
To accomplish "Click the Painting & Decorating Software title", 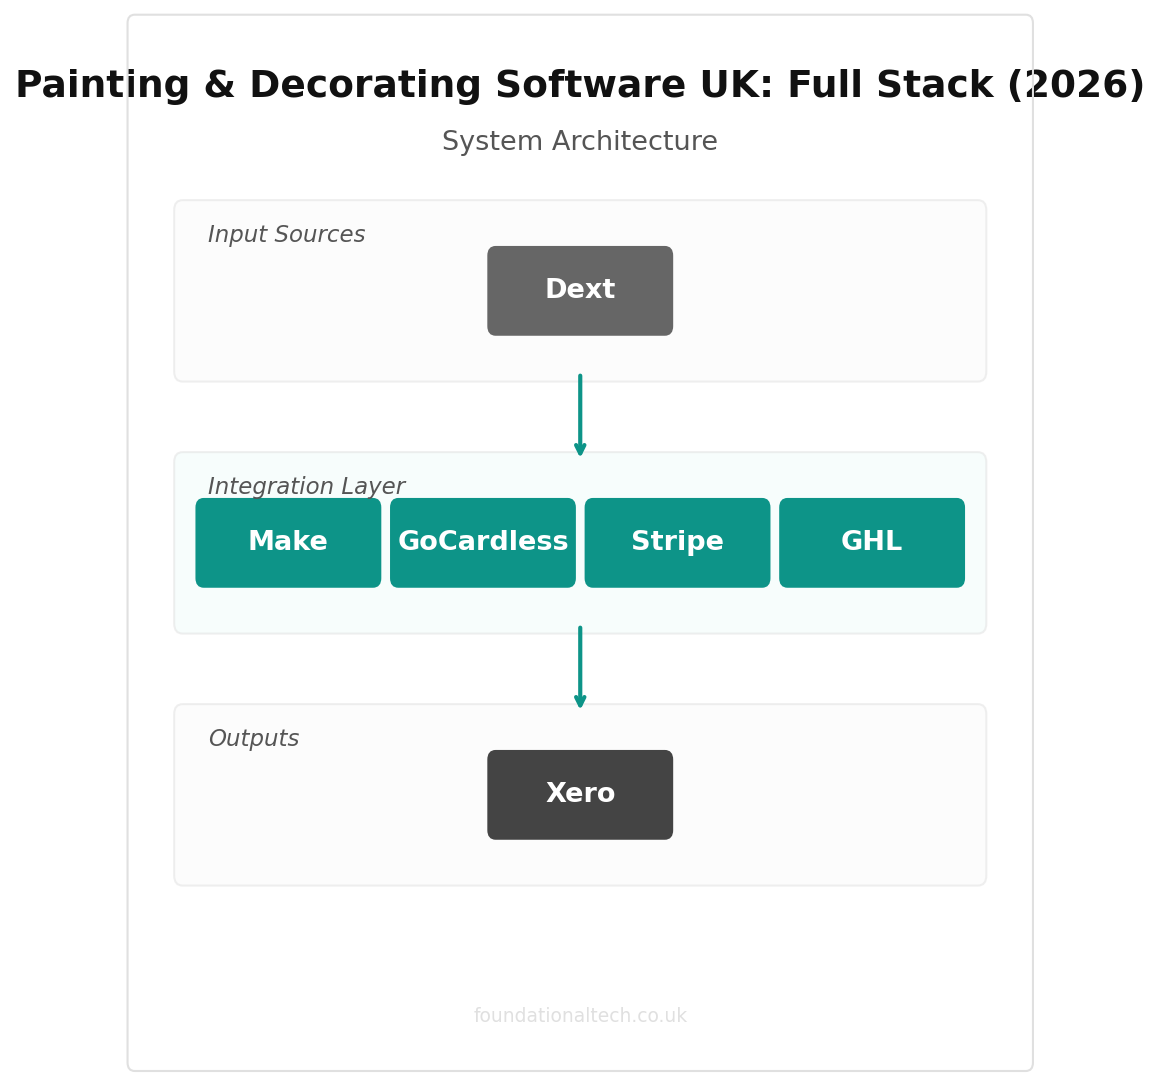I will click(580, 84).
